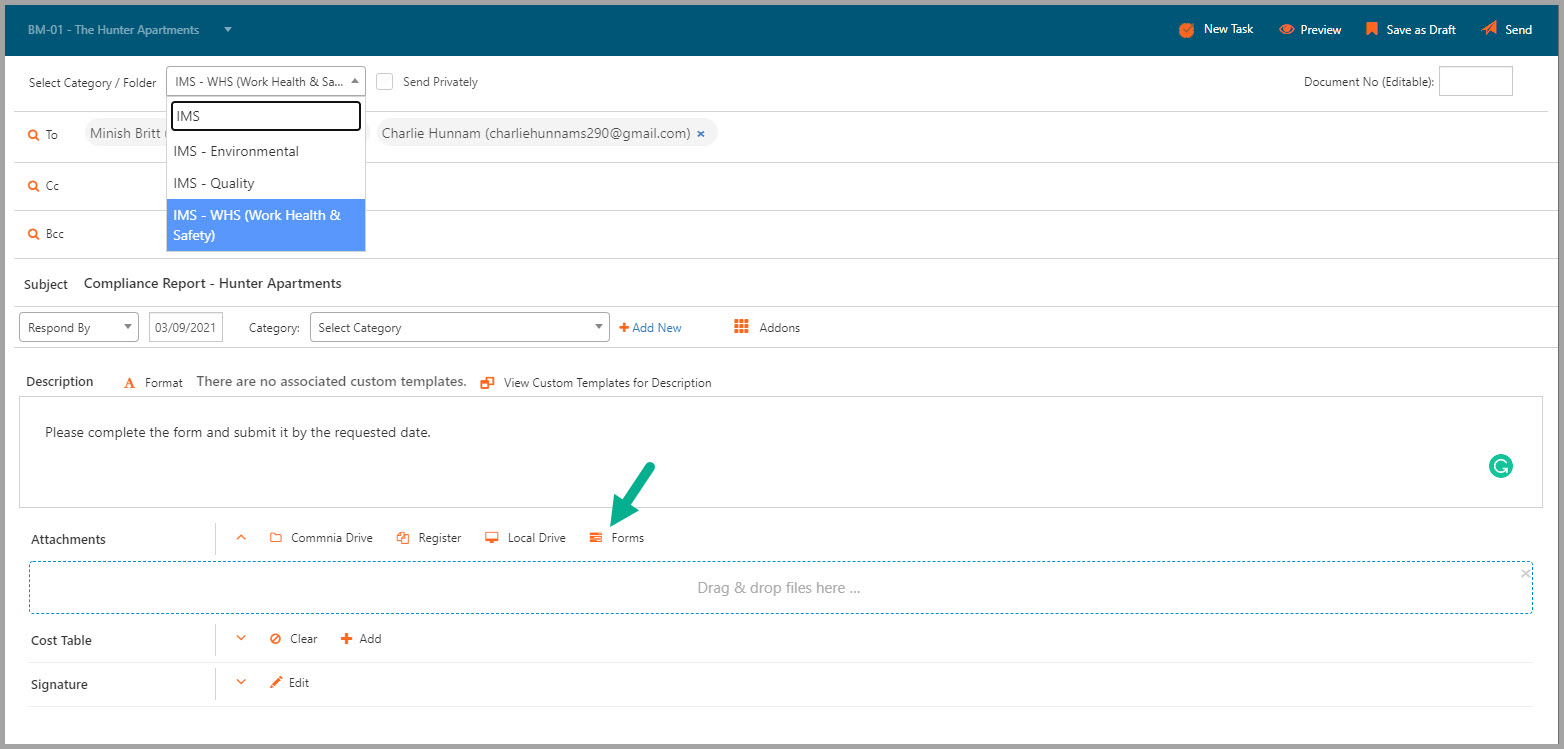The height and width of the screenshot is (749, 1564).
Task: Select IMS - Environmental option
Action: (266, 151)
